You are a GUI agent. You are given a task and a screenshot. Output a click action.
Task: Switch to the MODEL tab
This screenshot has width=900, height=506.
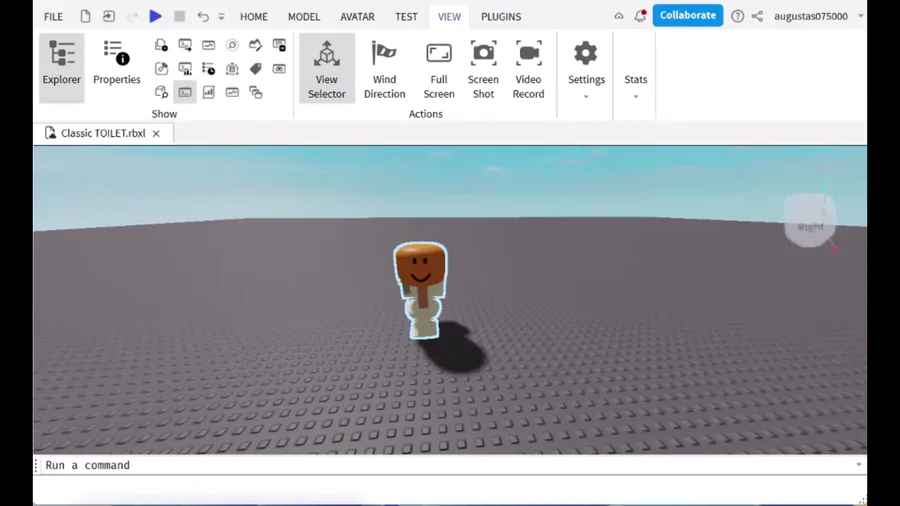pyautogui.click(x=304, y=17)
